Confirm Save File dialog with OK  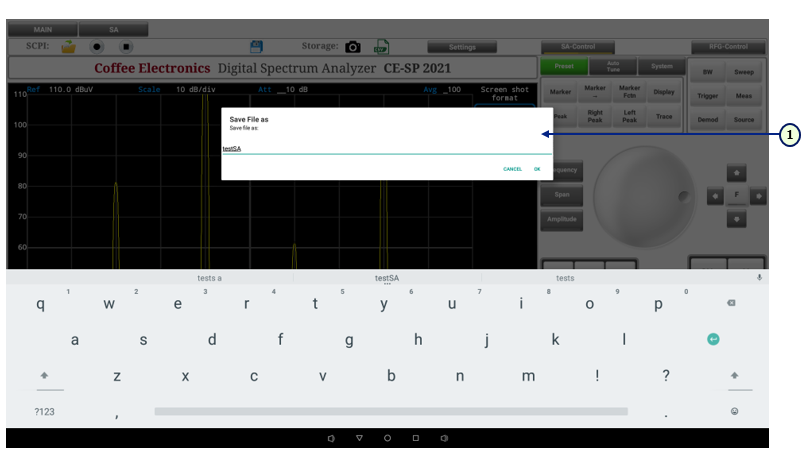[x=537, y=169]
